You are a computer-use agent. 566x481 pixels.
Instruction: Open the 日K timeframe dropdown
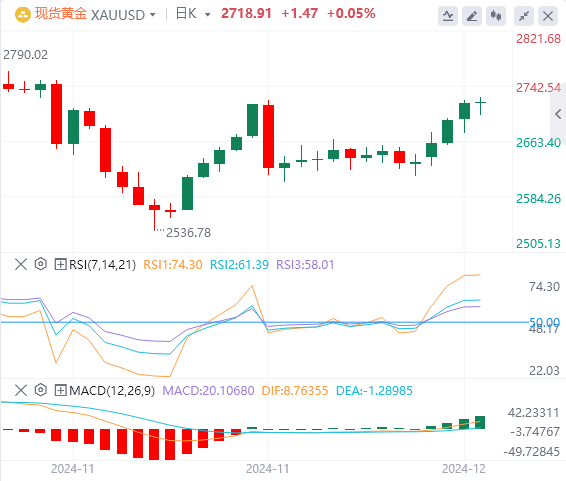coord(208,15)
